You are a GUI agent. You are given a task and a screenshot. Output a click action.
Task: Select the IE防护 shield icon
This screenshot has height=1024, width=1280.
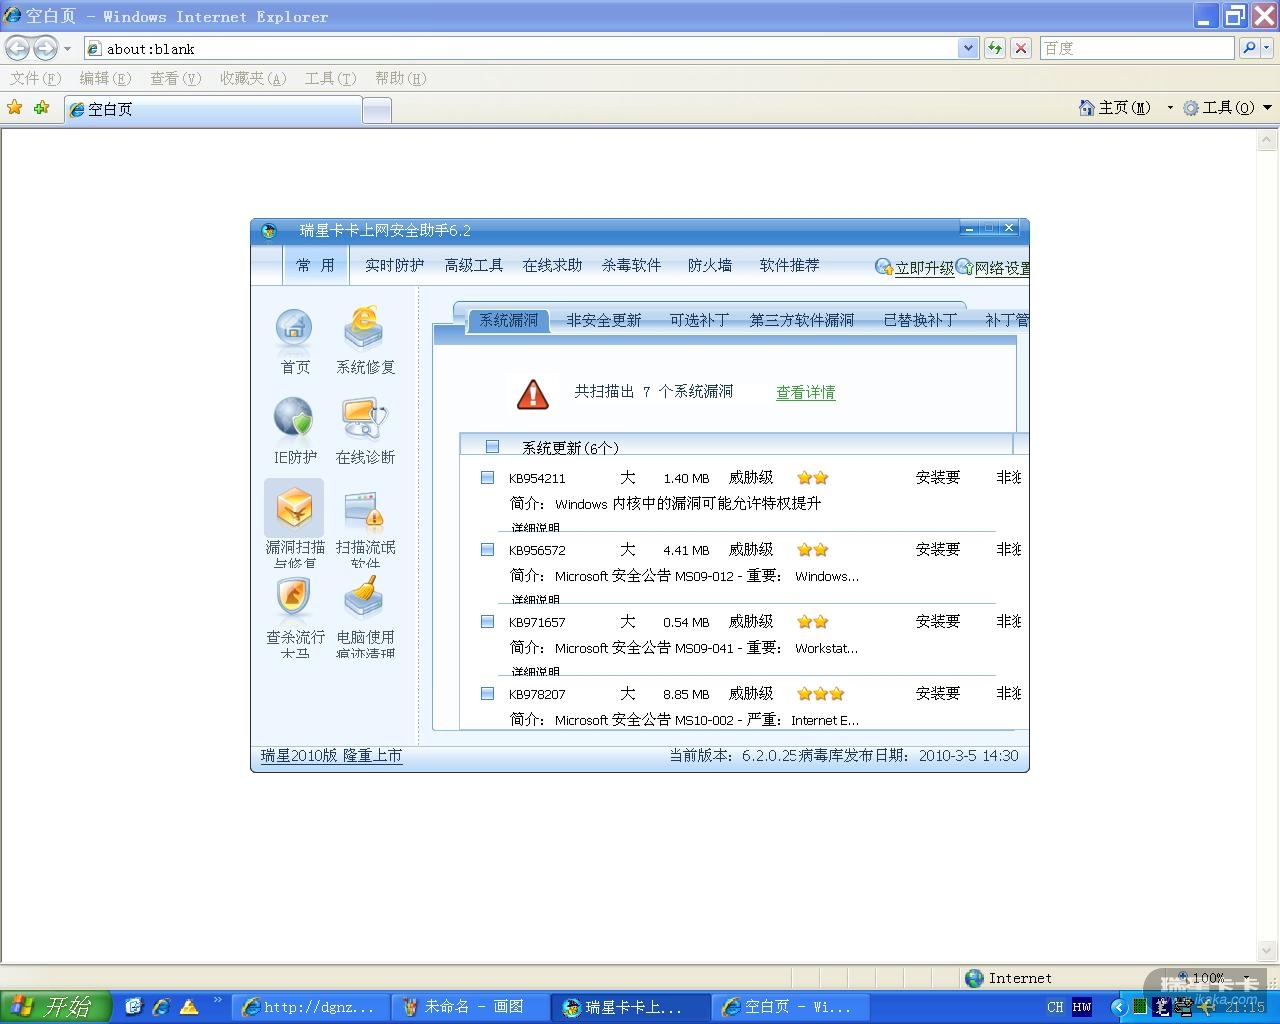tap(294, 419)
